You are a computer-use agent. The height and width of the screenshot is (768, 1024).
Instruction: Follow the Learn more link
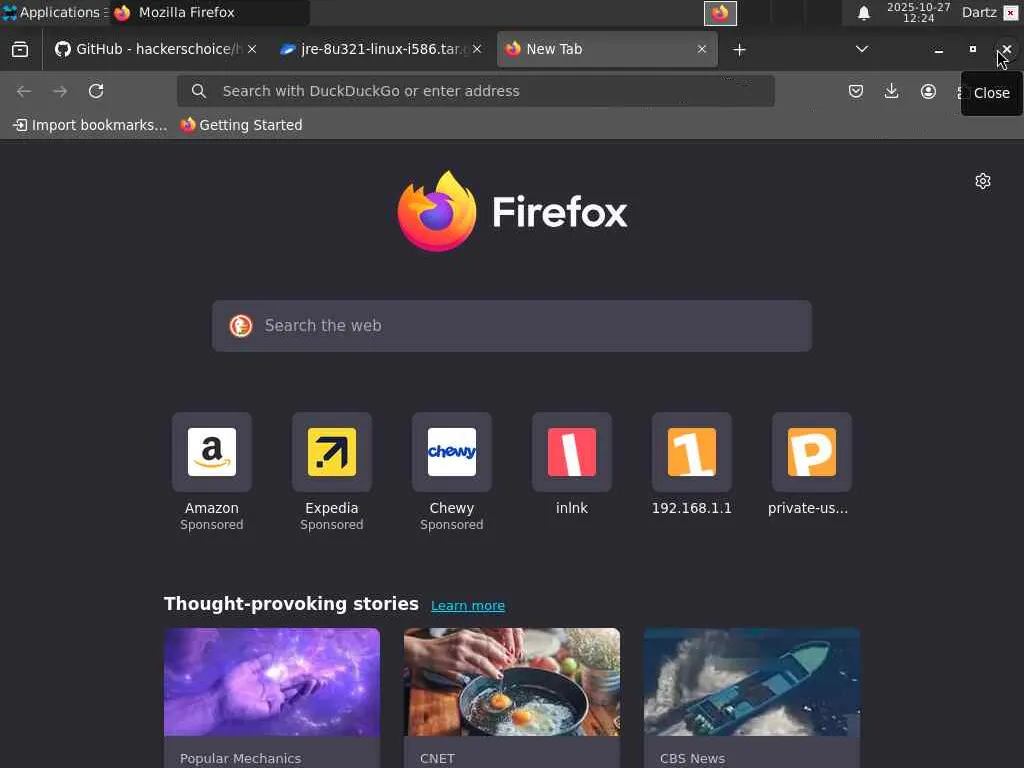coord(468,605)
